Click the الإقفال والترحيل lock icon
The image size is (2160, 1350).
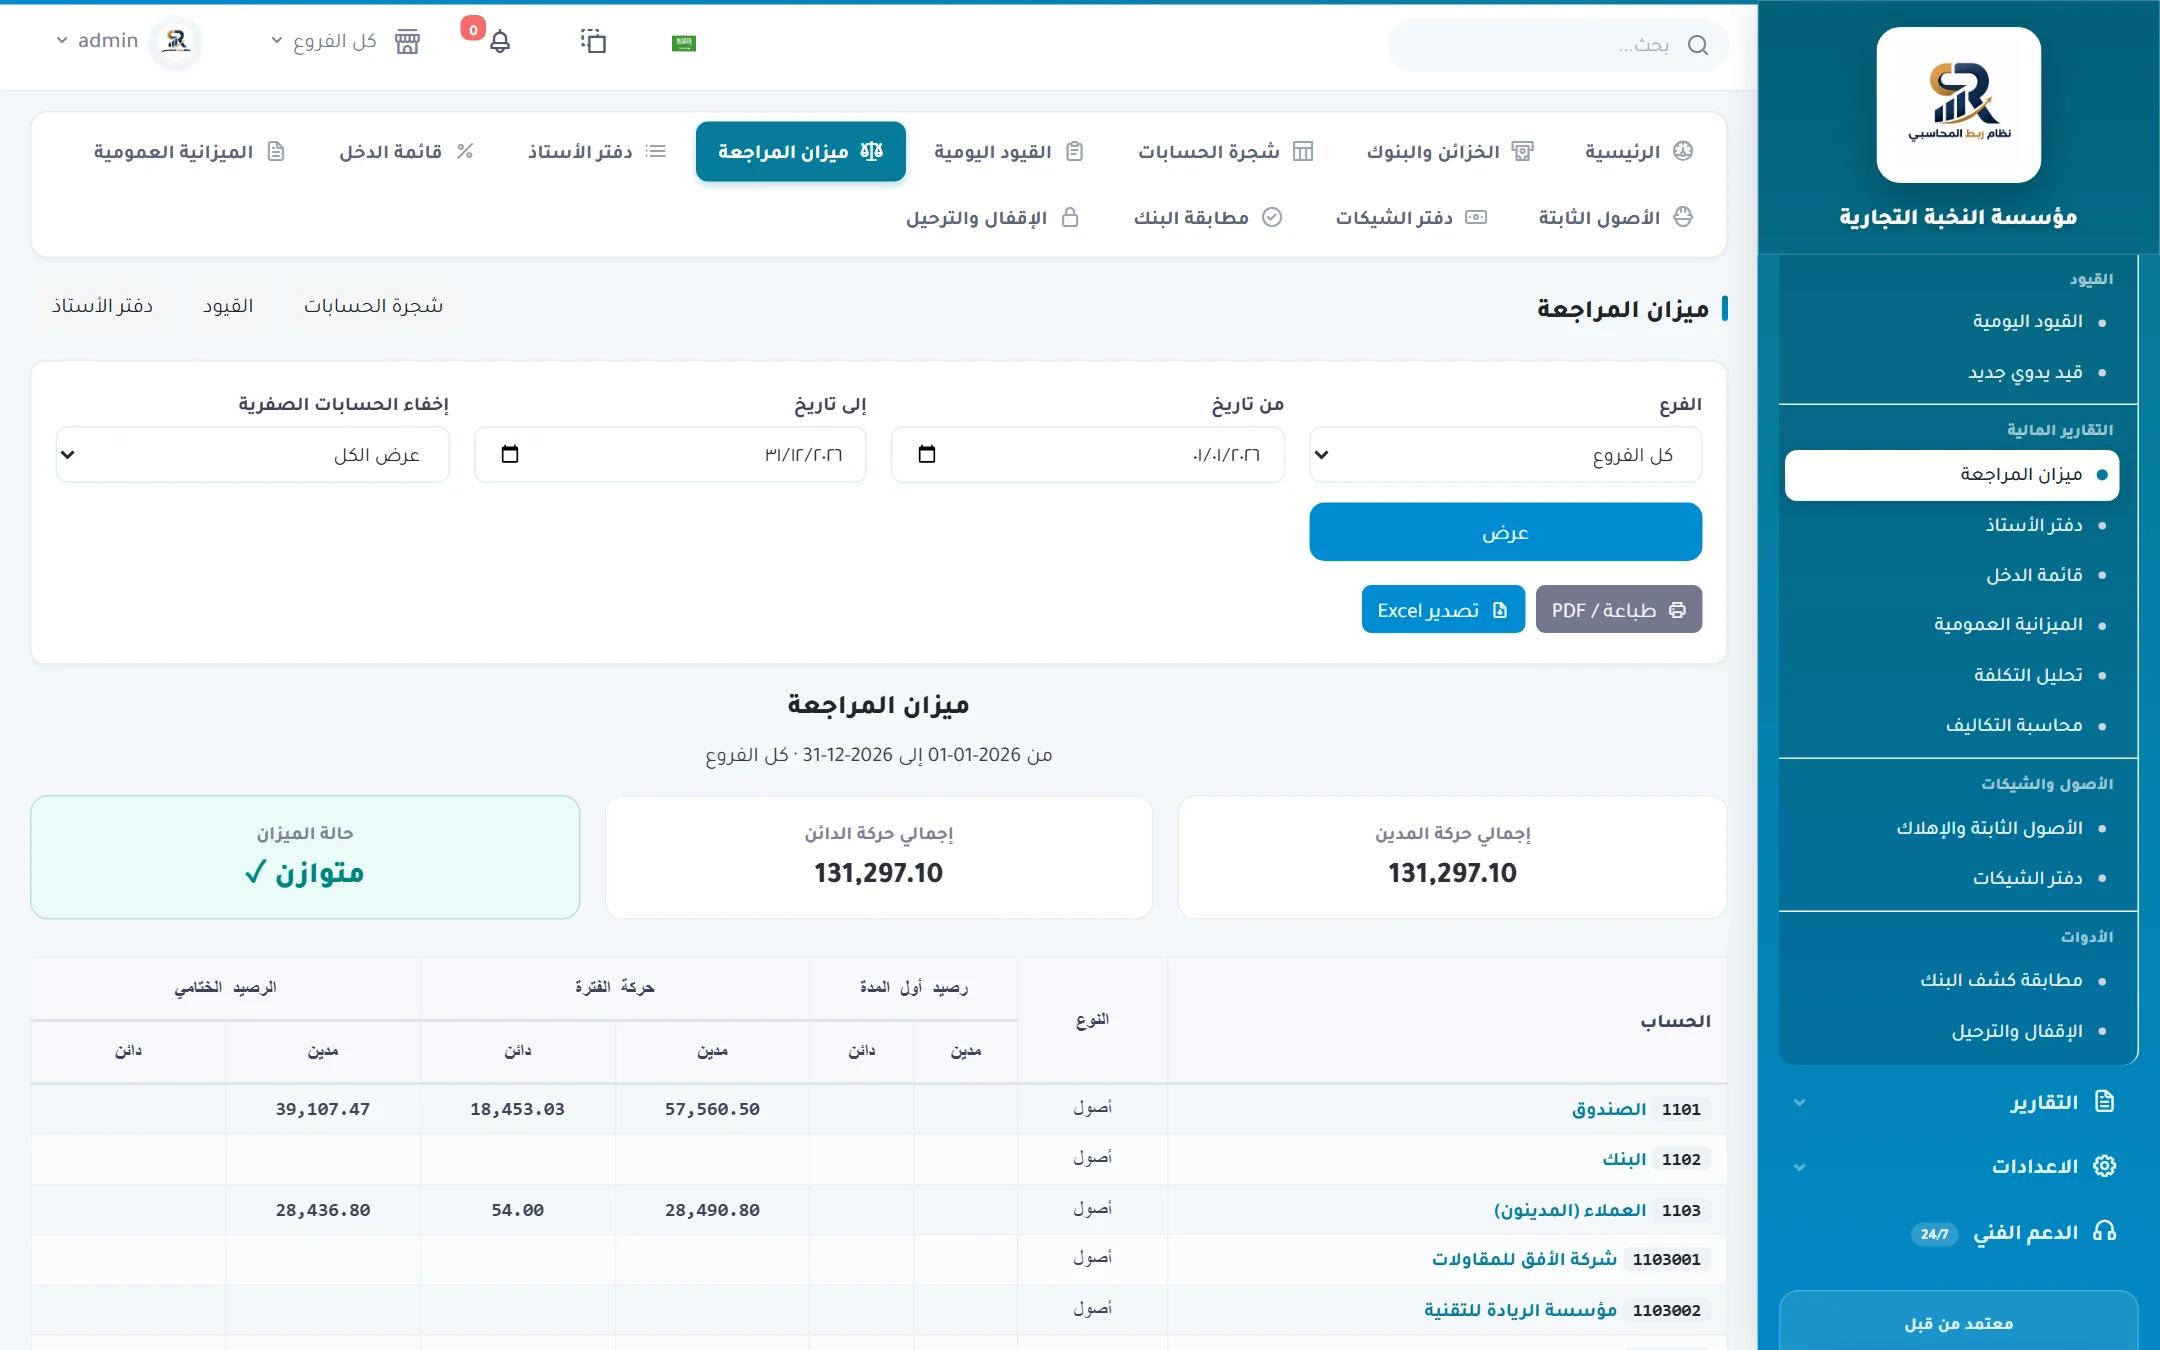(1070, 217)
